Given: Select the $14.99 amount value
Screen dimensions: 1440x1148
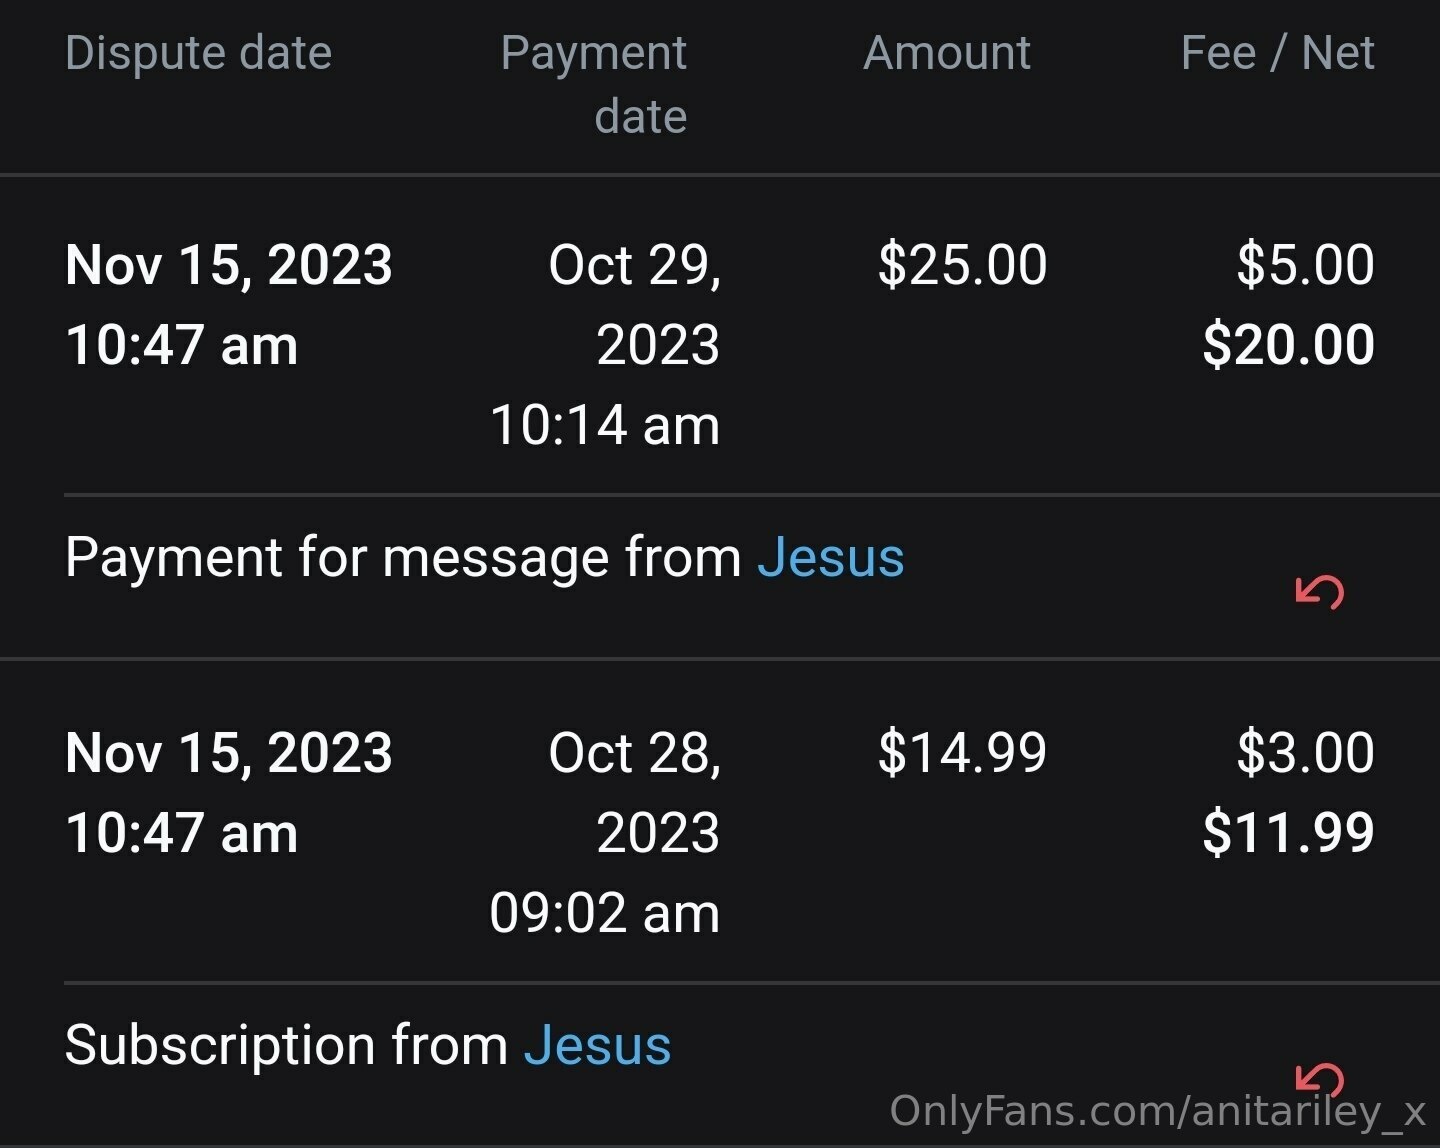Looking at the screenshot, I should click(962, 753).
